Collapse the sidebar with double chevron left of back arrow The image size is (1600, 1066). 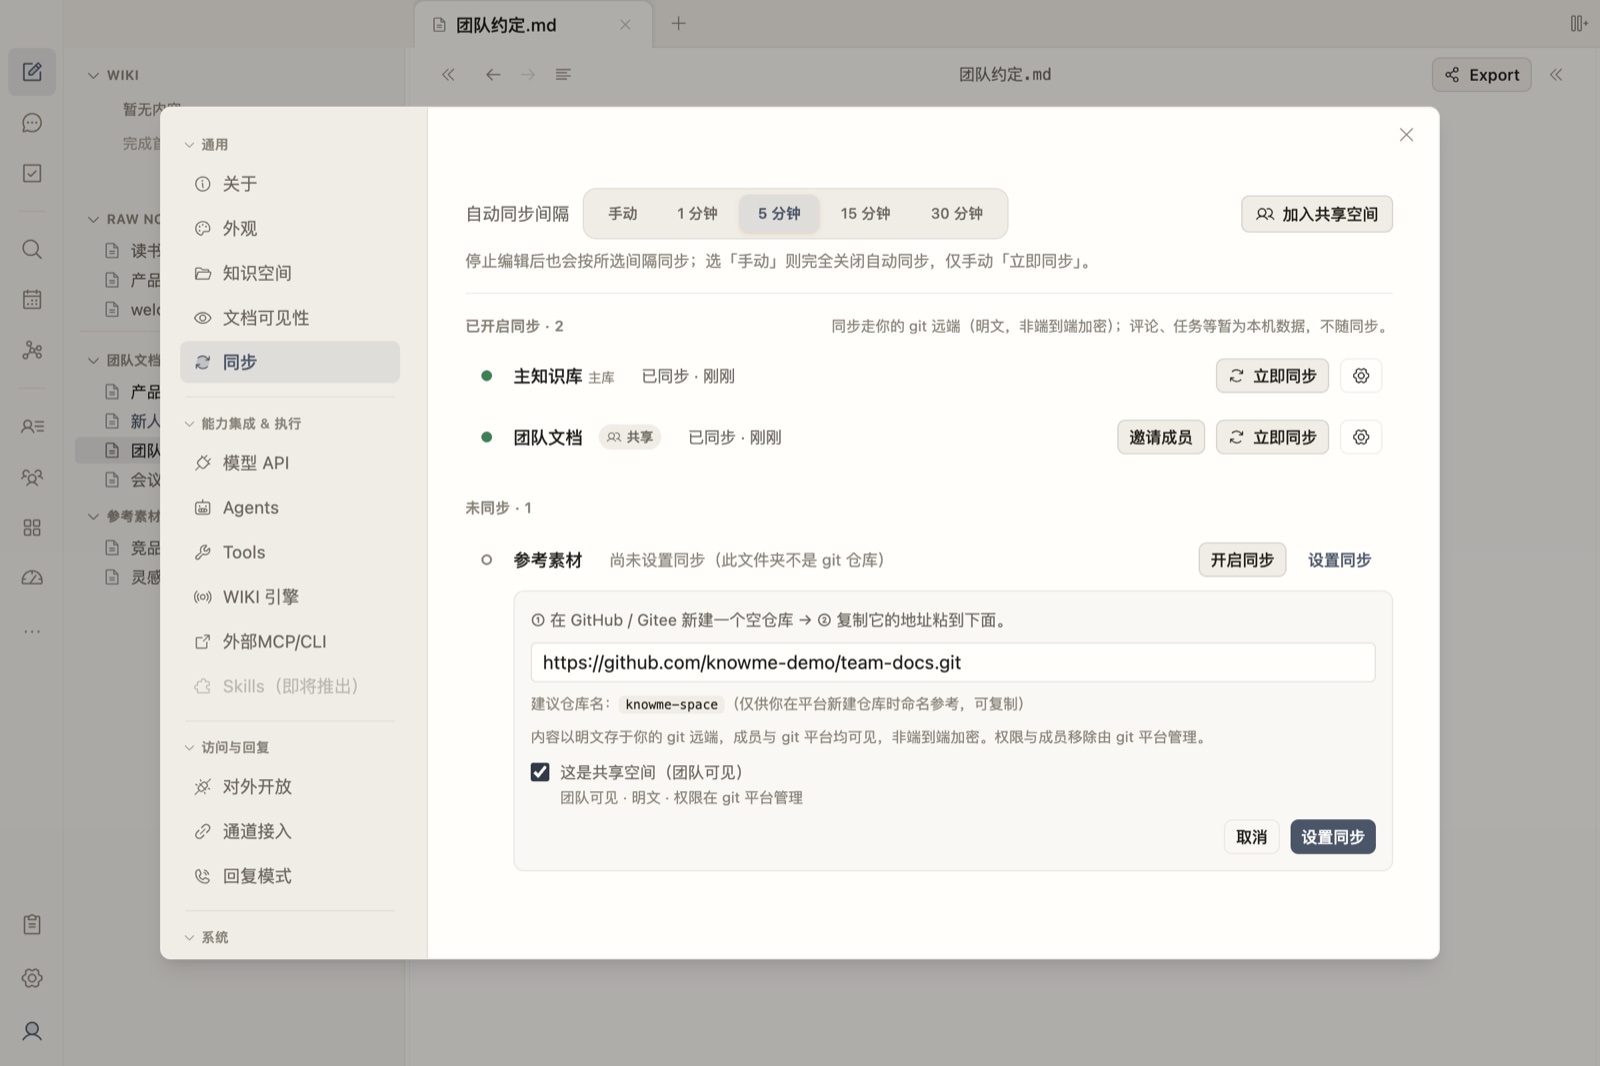[x=448, y=74]
